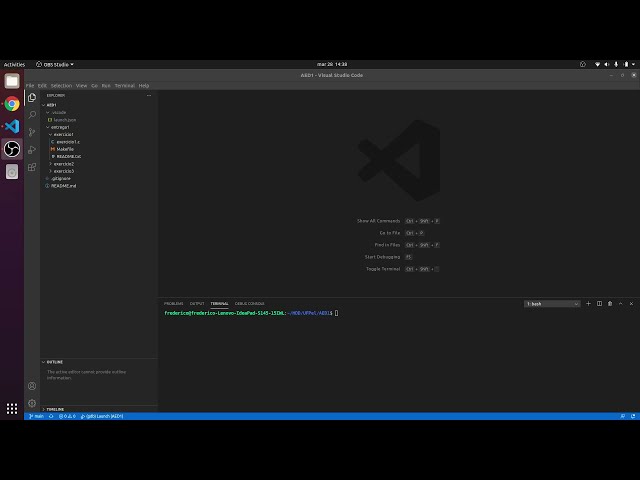This screenshot has height=480, width=640.
Task: Click into the terminal prompt area
Action: coord(336,313)
